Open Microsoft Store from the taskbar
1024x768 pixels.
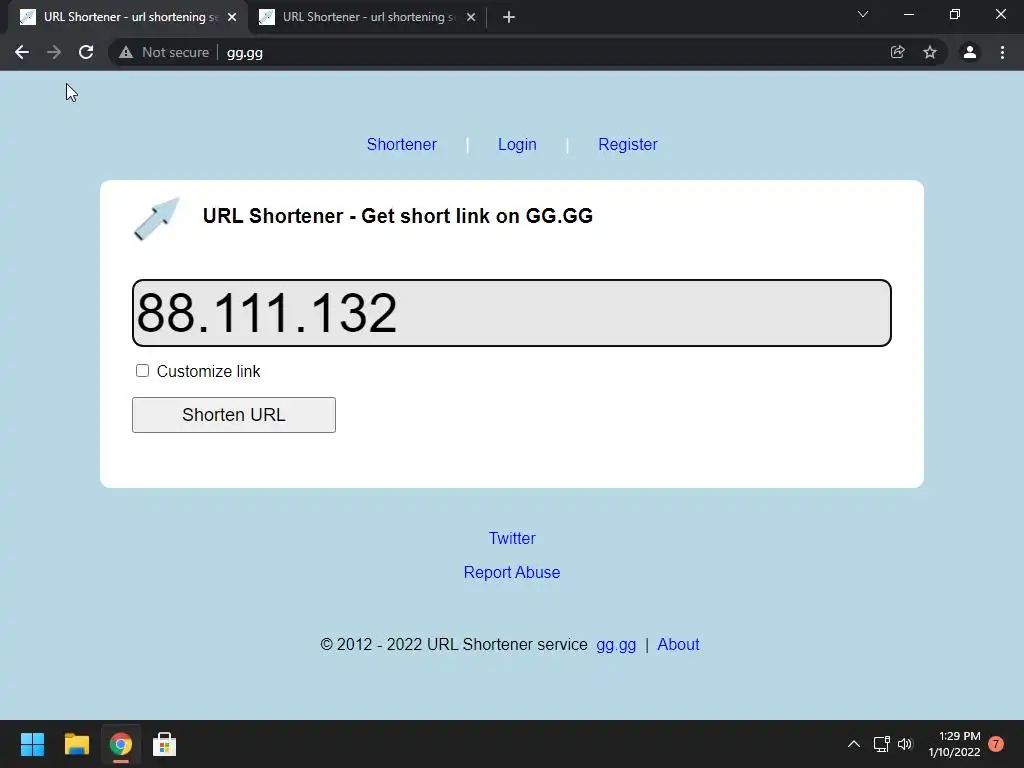(x=165, y=744)
